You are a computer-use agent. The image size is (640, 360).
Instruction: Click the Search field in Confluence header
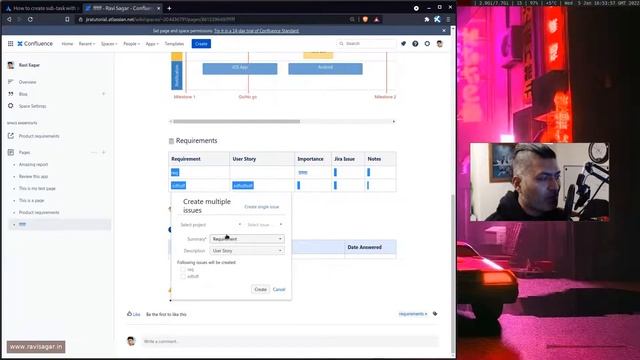coord(367,44)
